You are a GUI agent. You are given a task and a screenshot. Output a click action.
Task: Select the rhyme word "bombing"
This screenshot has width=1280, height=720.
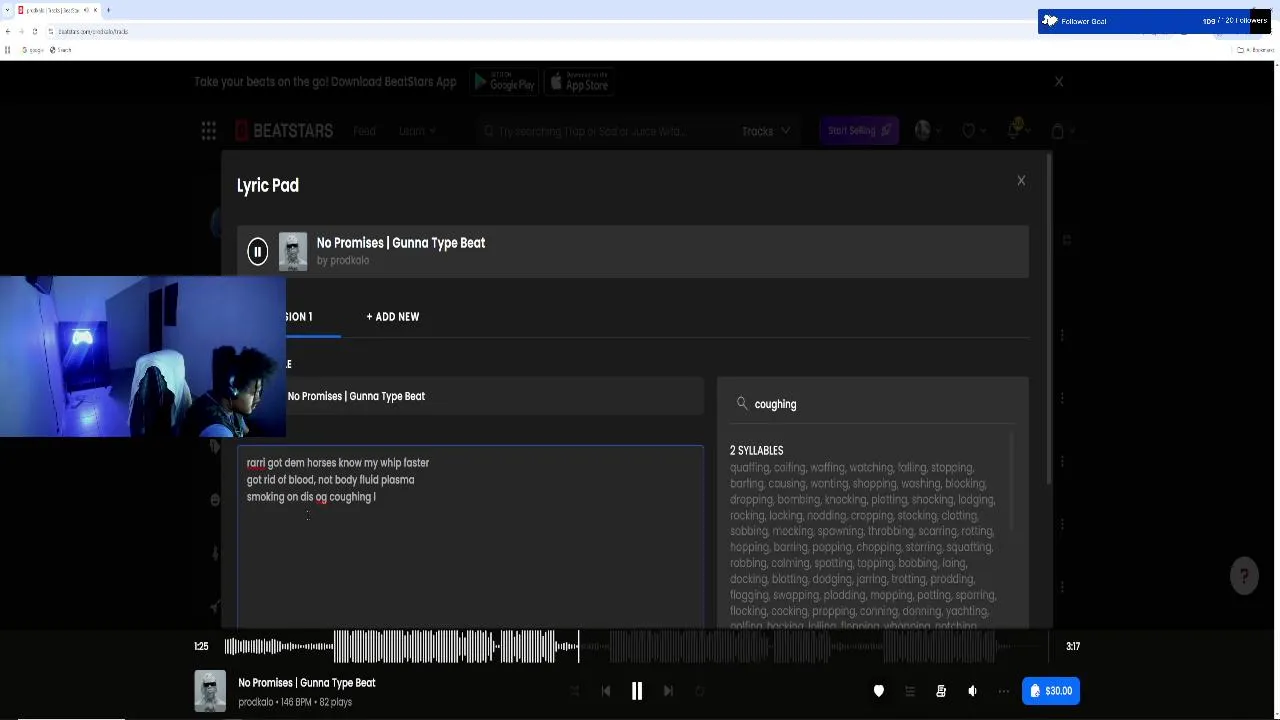[798, 500]
